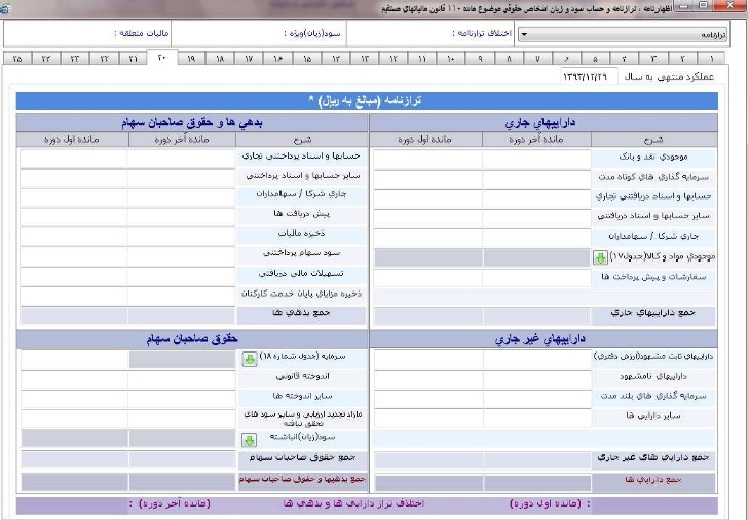Click the جمع دارایی ها end-of-period total
The width and height of the screenshot is (748, 520).
[x=537, y=483]
